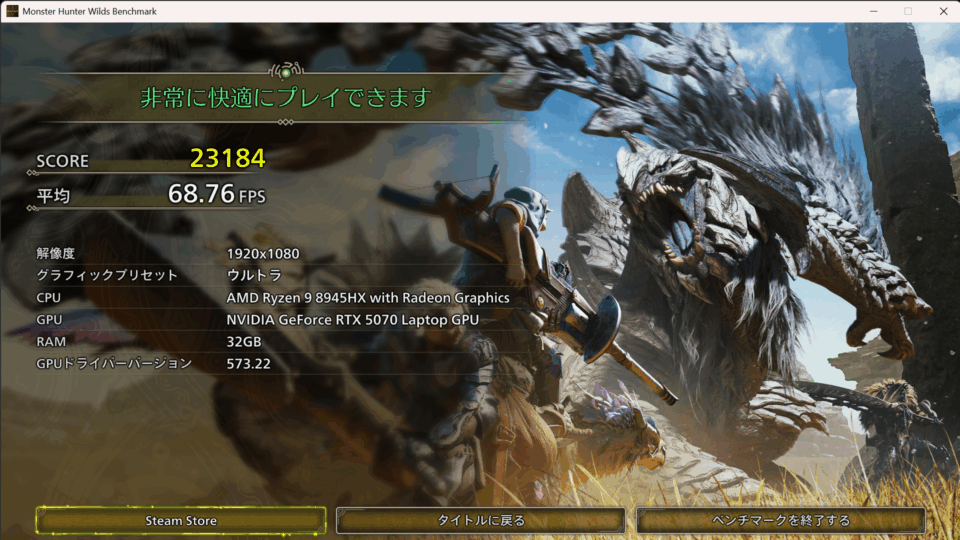Click the 1920x1080 resolution value
This screenshot has height=540, width=960.
[x=263, y=254]
